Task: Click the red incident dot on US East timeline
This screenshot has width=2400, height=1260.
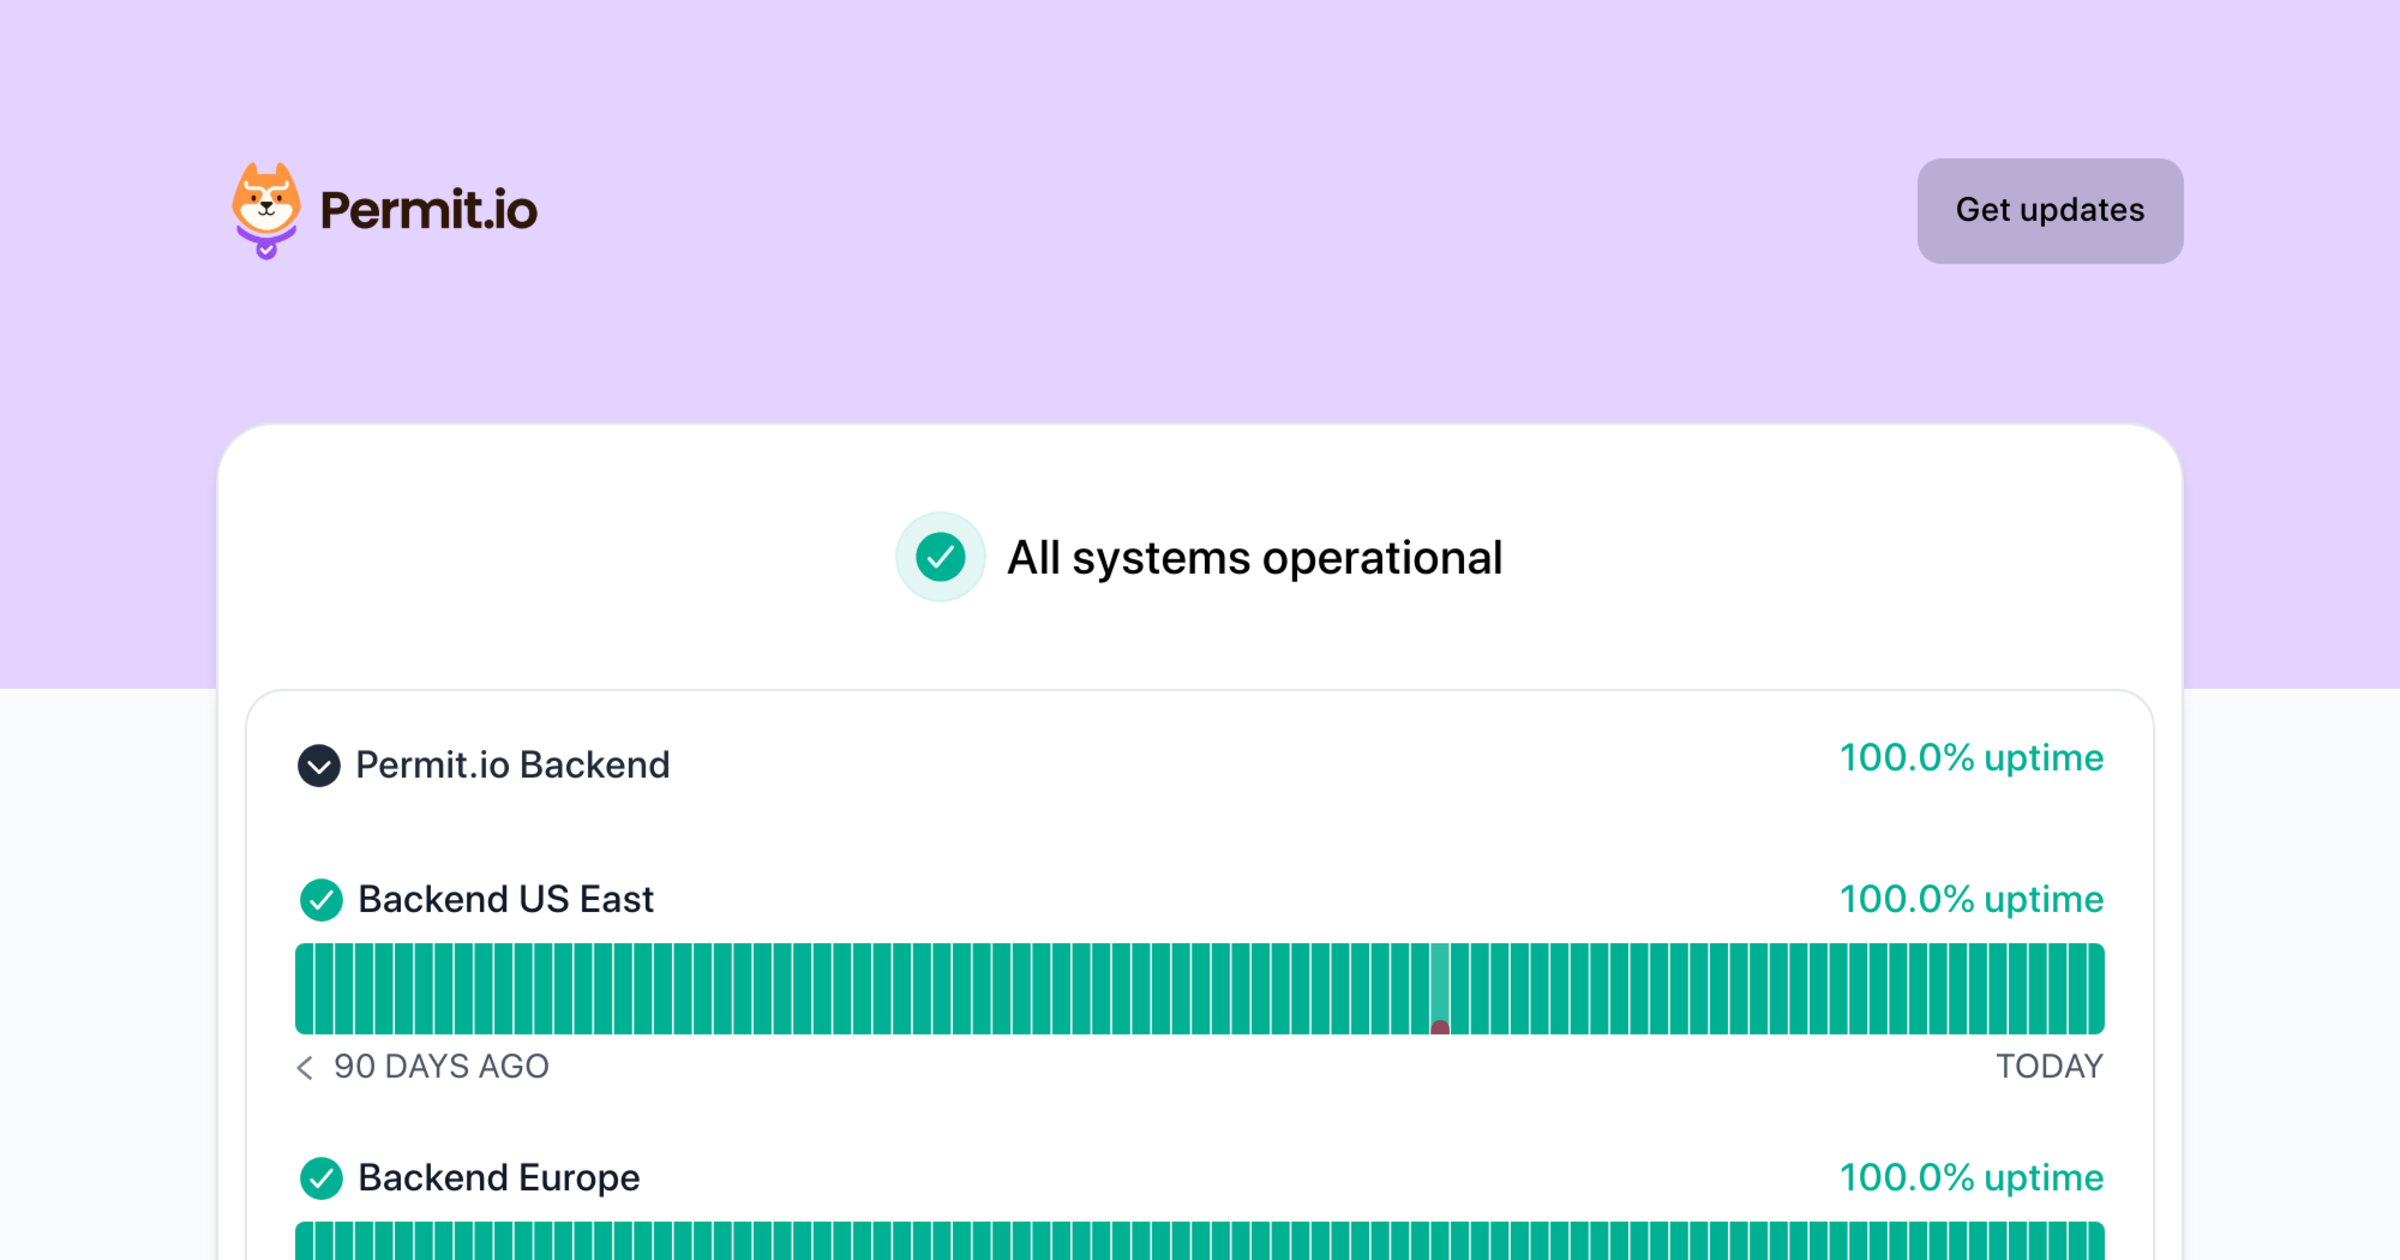Action: click(x=1440, y=1028)
